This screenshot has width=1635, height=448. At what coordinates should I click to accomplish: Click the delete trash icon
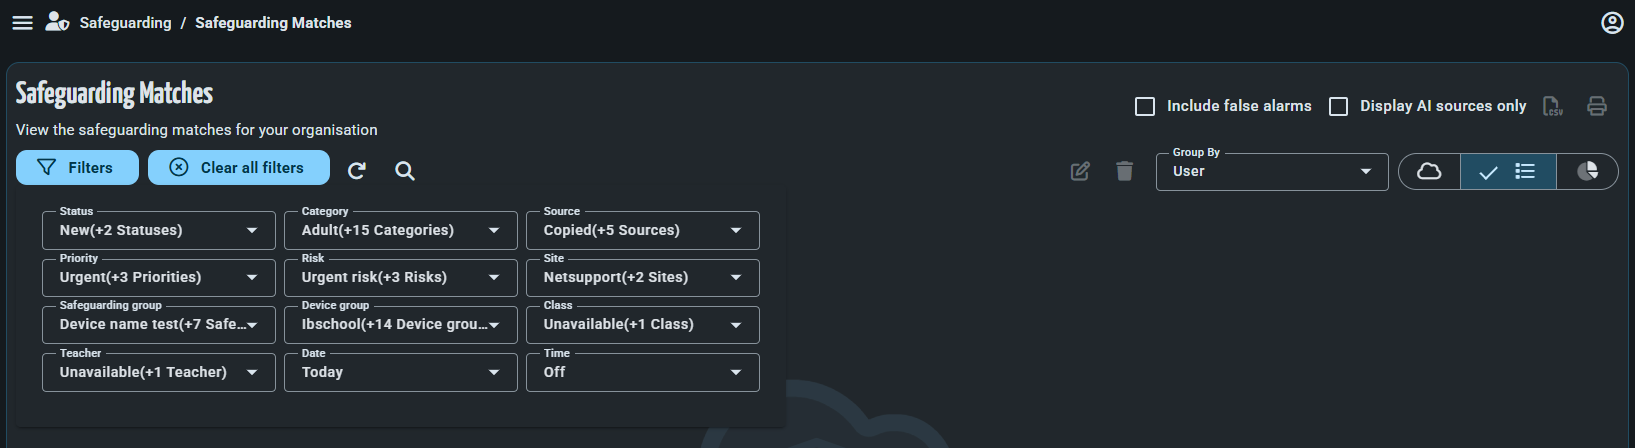pos(1125,171)
